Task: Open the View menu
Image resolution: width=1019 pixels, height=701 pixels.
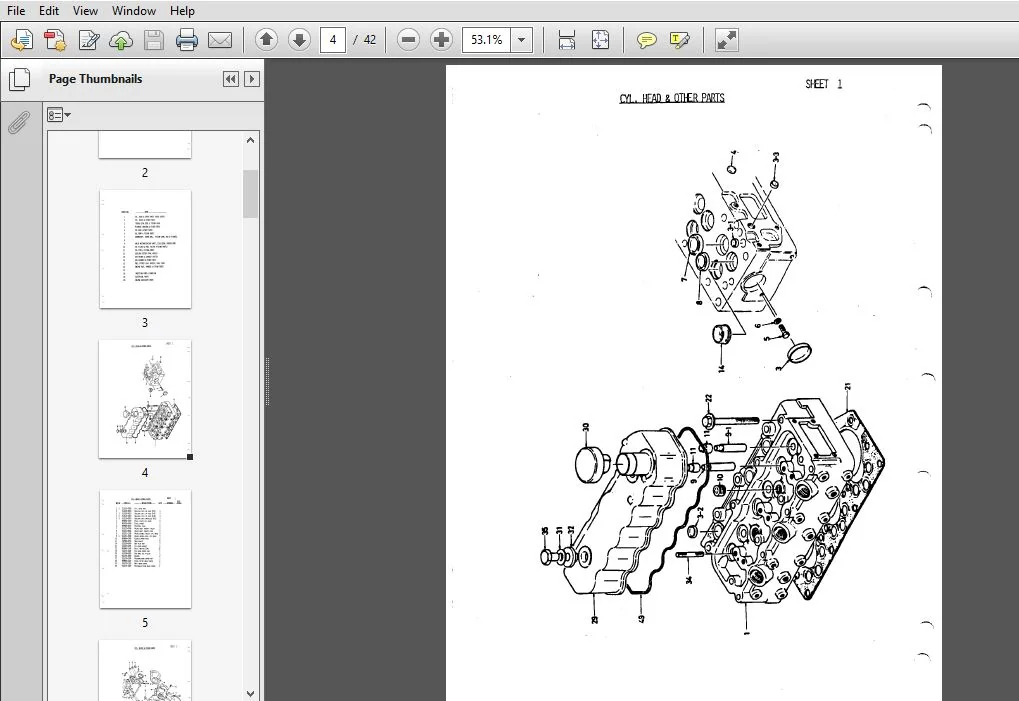Action: pos(85,10)
